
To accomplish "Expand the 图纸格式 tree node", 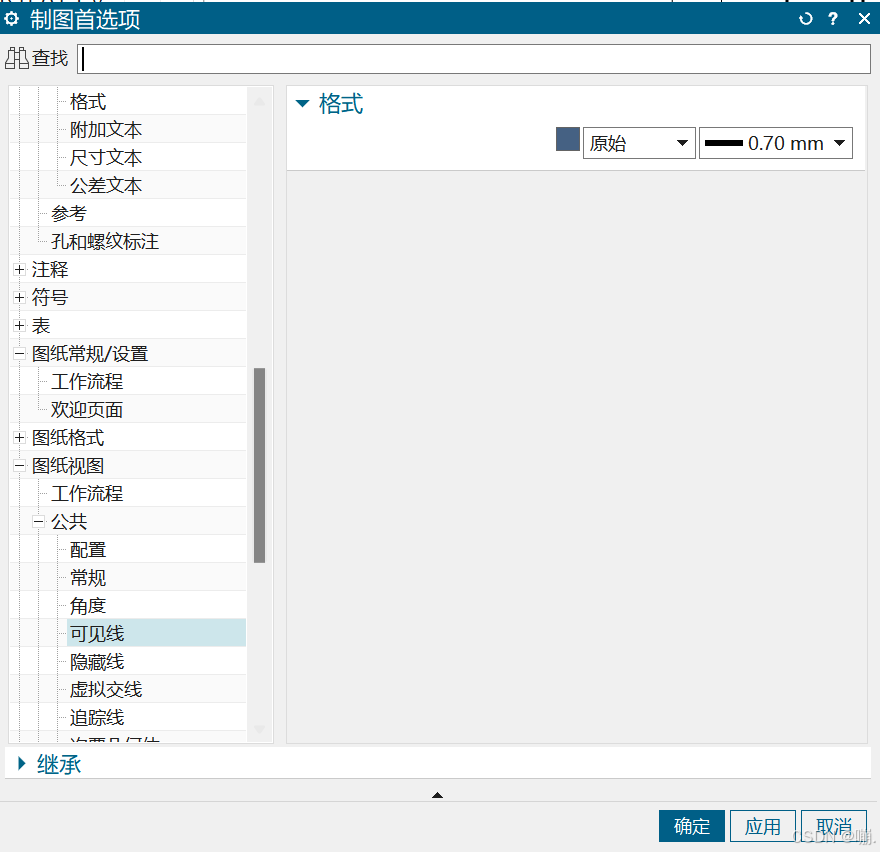I will 20,438.
